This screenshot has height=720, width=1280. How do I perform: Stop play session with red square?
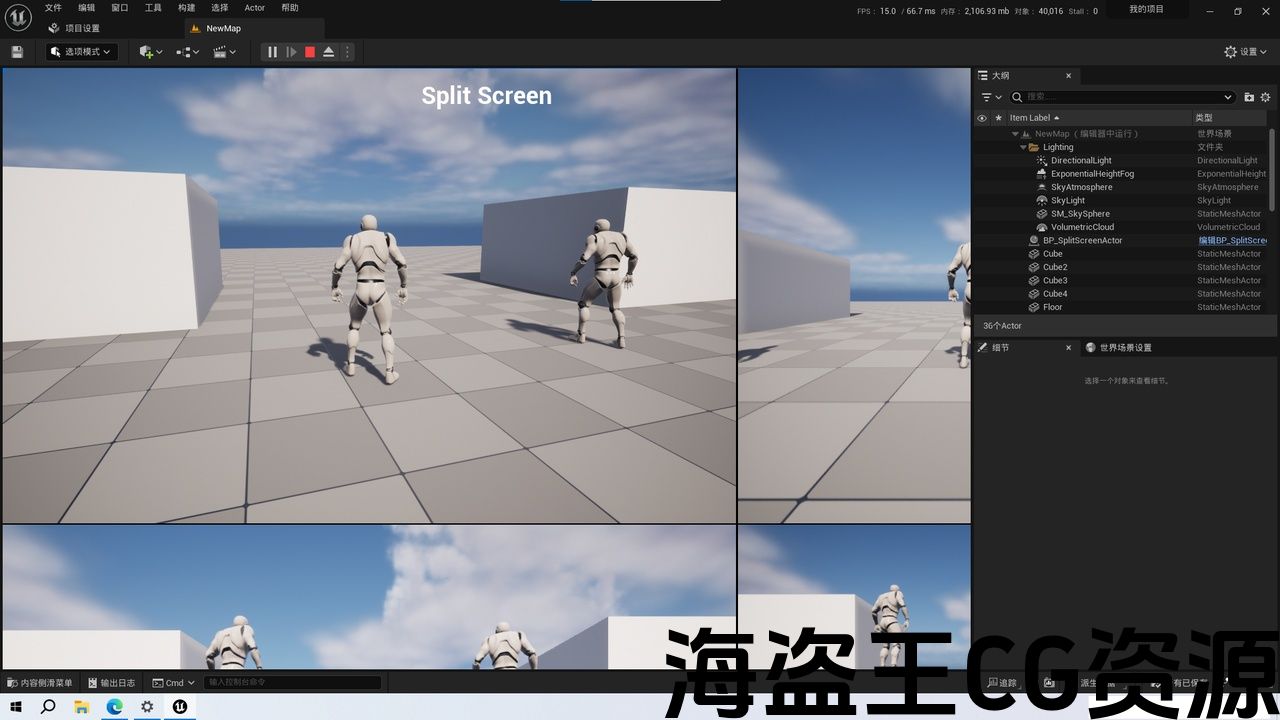[x=310, y=52]
